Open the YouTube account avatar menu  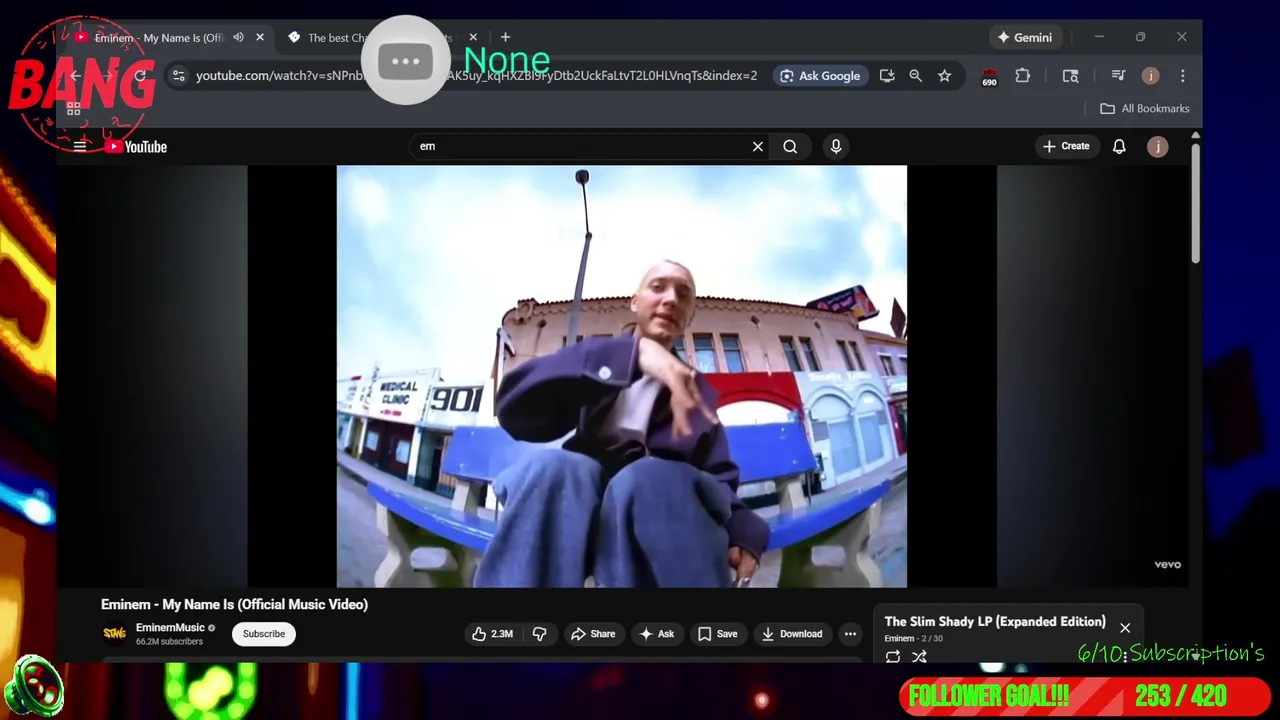[x=1157, y=147]
